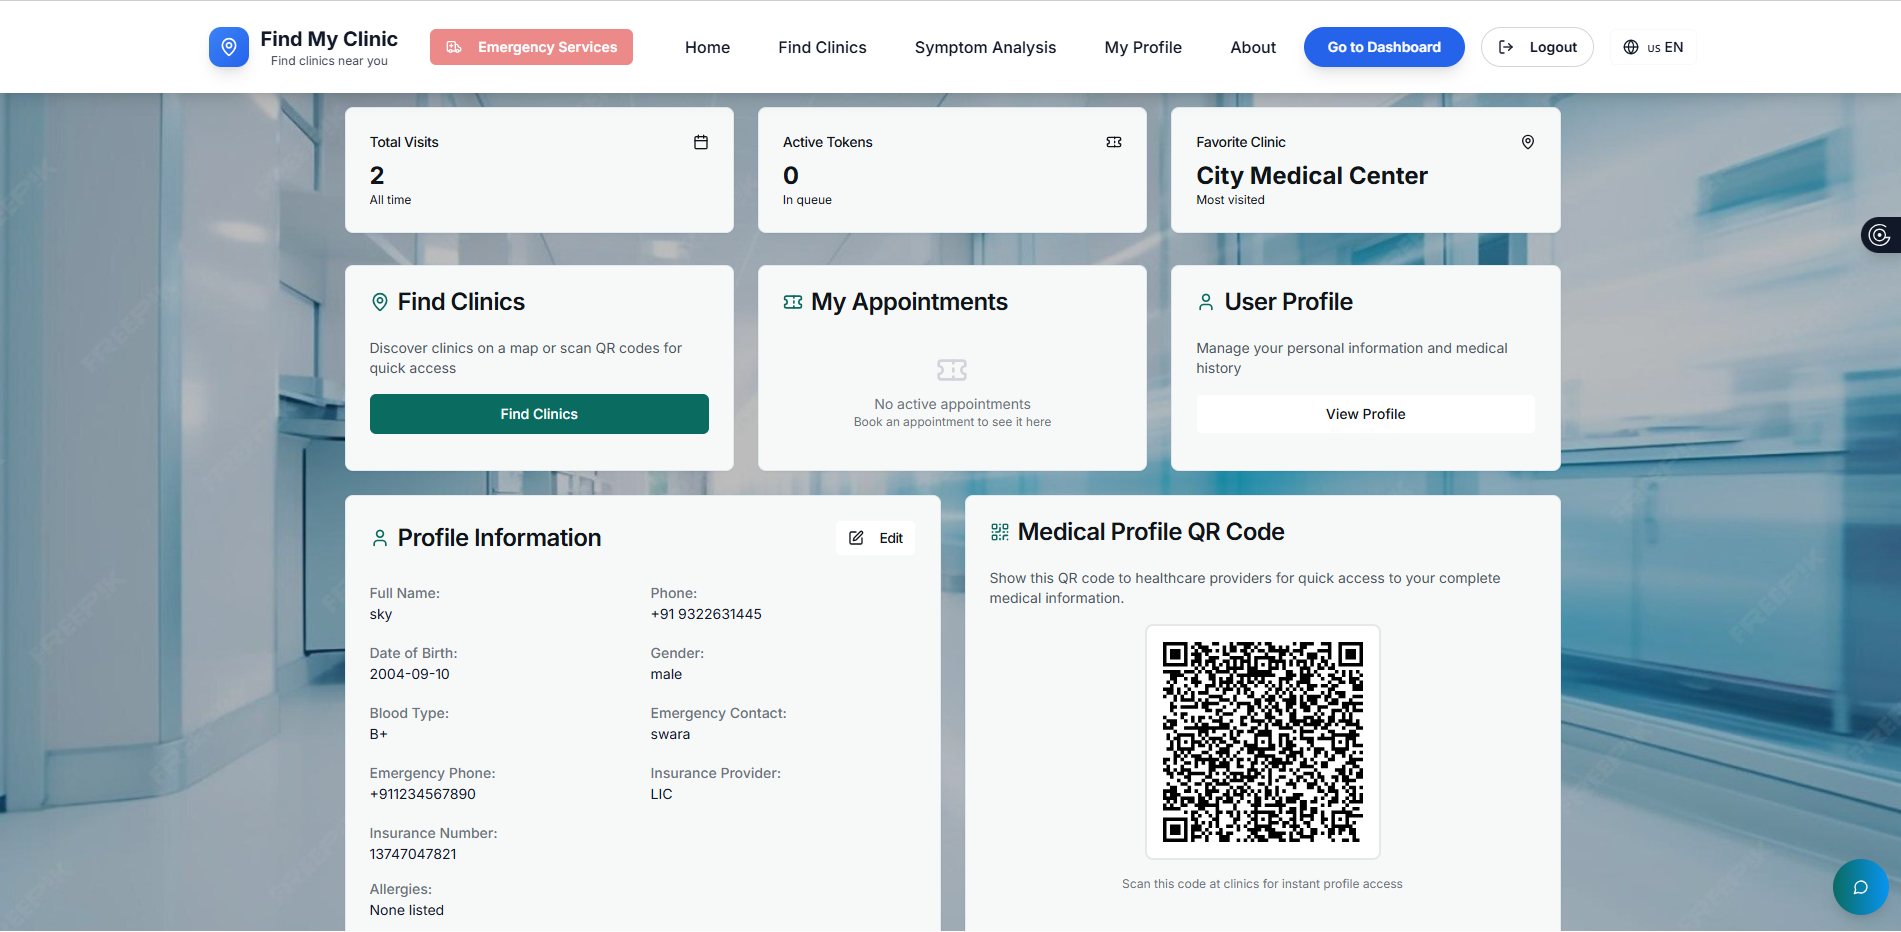Click the emergency phone +911234567890
Image resolution: width=1901 pixels, height=932 pixels.
coord(423,794)
